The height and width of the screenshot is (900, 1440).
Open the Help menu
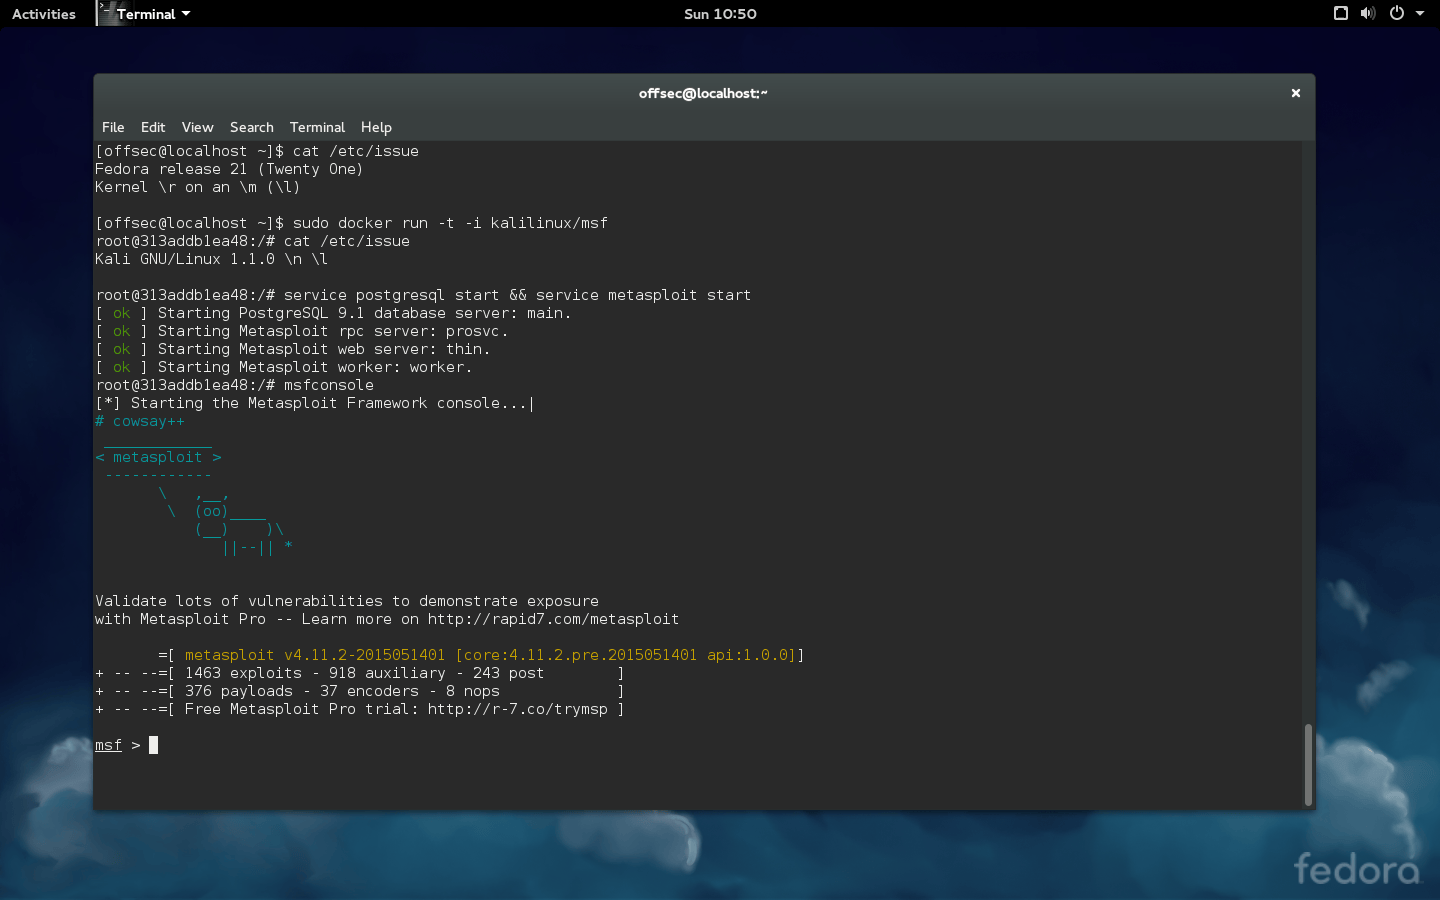click(376, 127)
